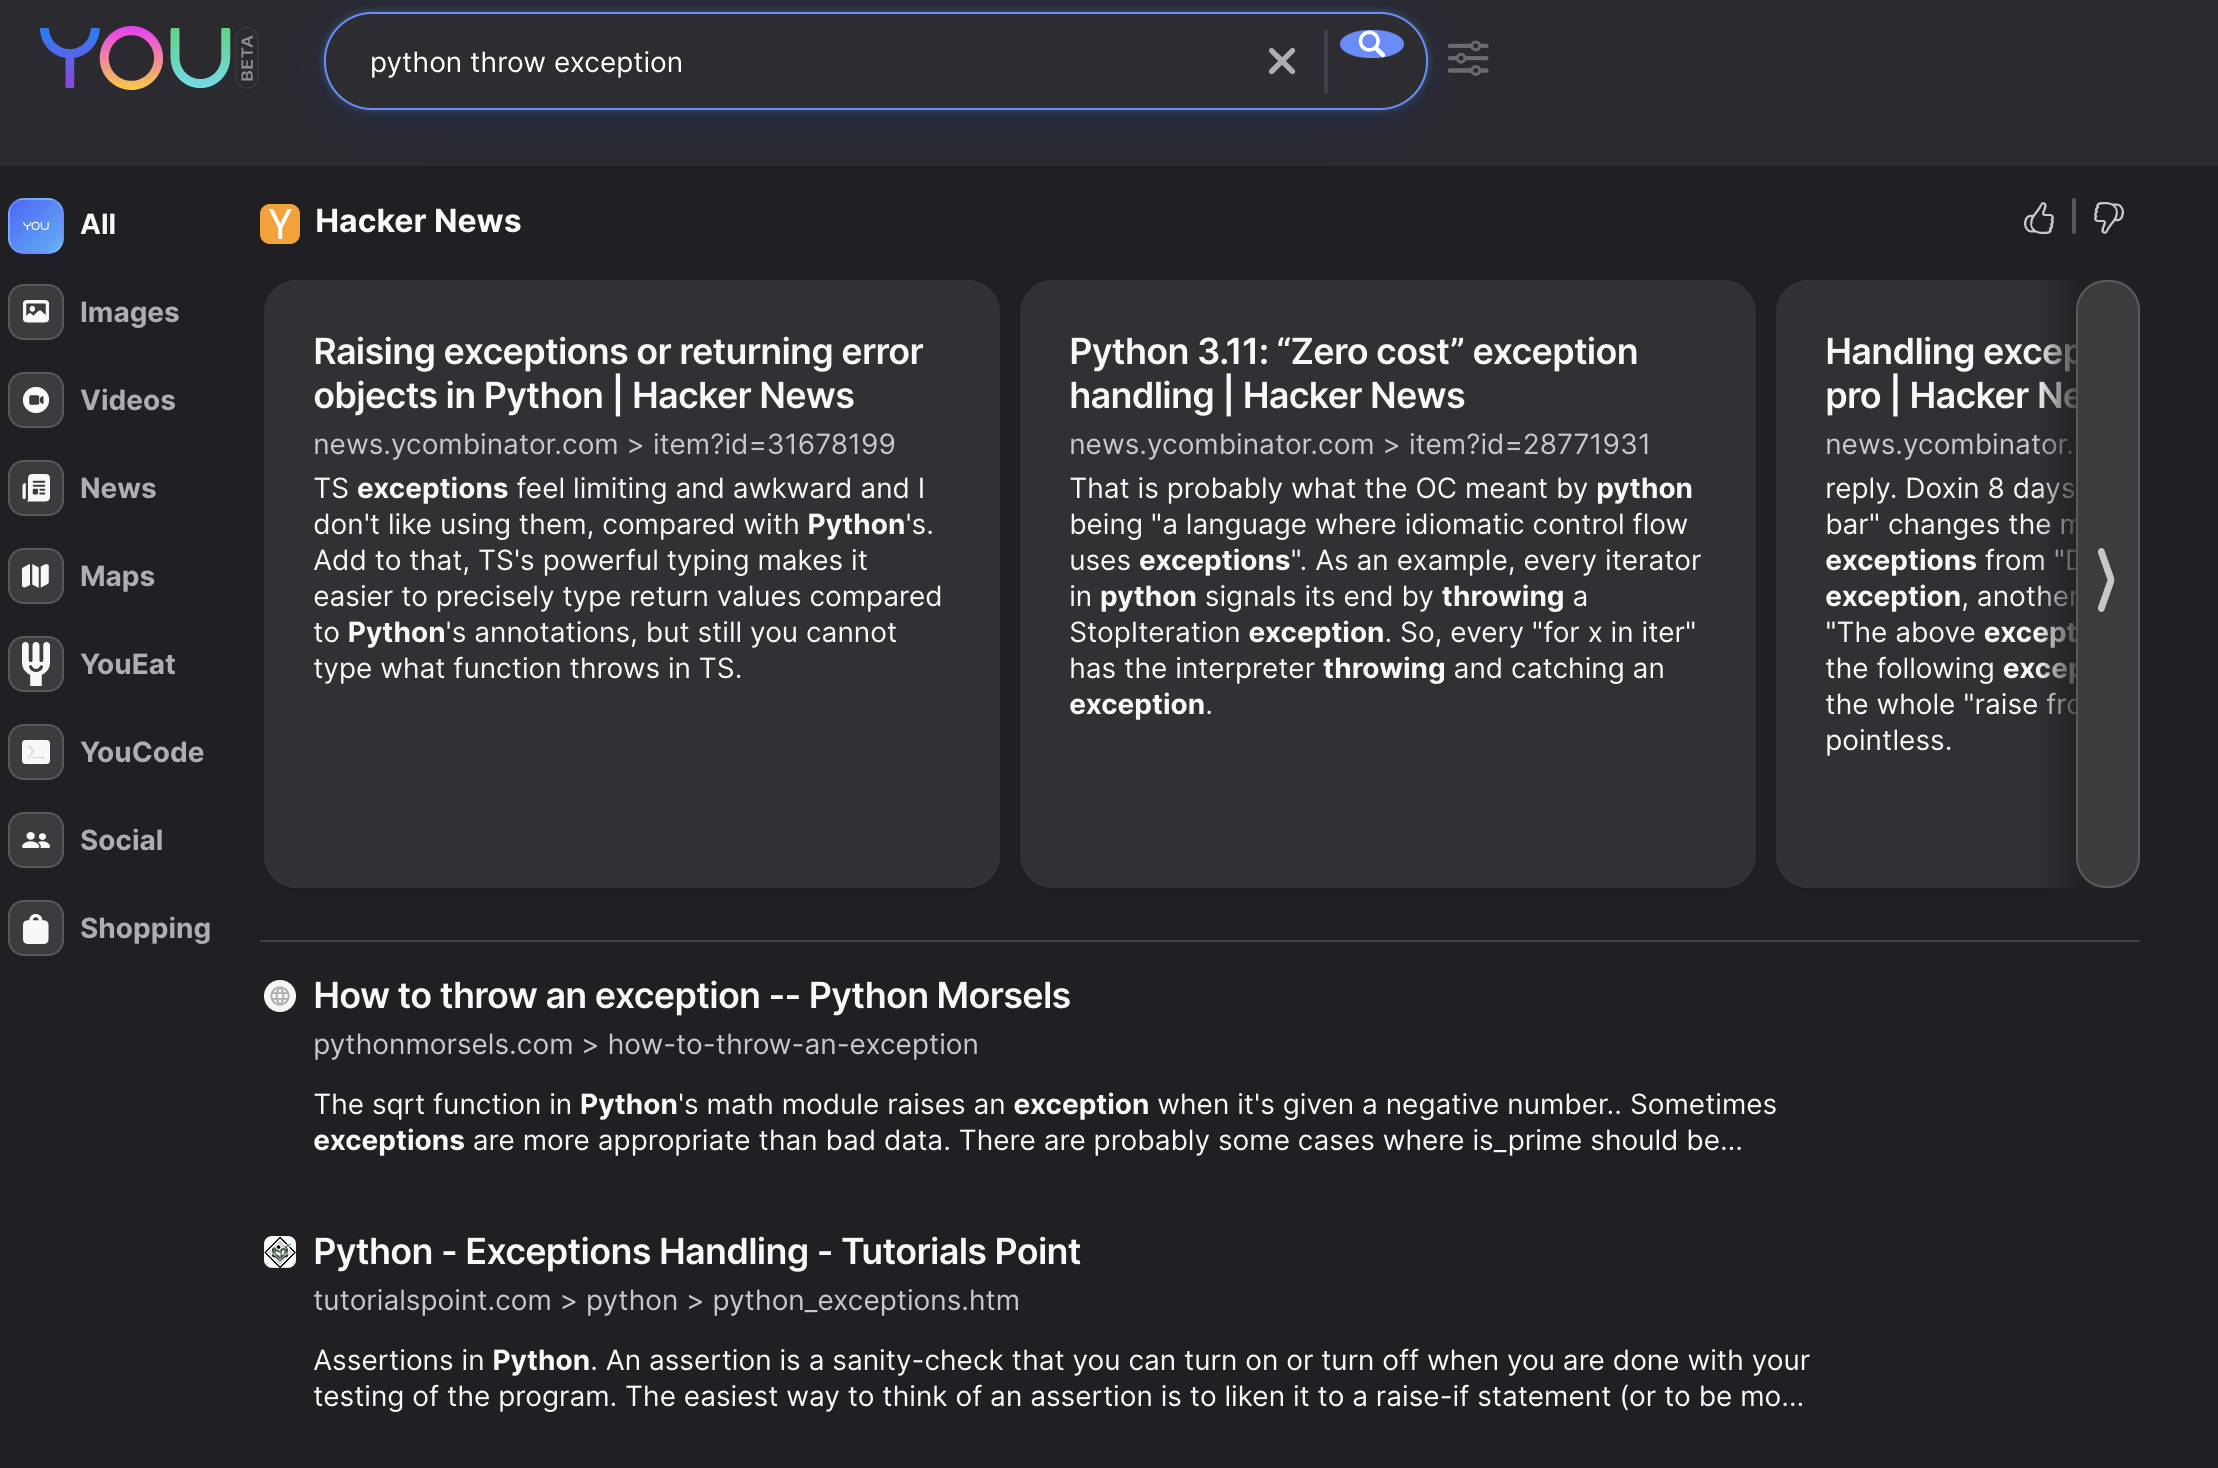Open Raising exceptions Hacker News card
2218x1468 pixels.
coord(617,374)
